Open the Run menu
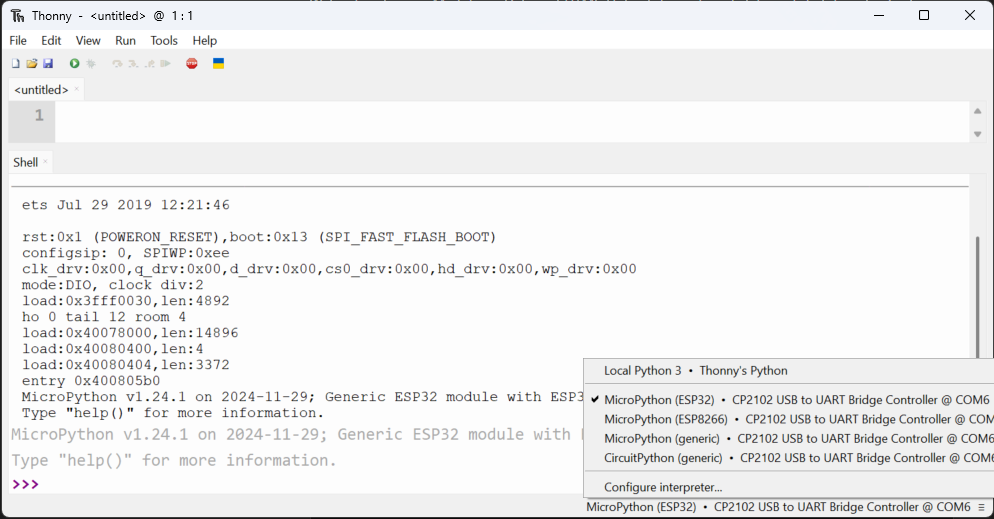The image size is (994, 519). click(125, 41)
